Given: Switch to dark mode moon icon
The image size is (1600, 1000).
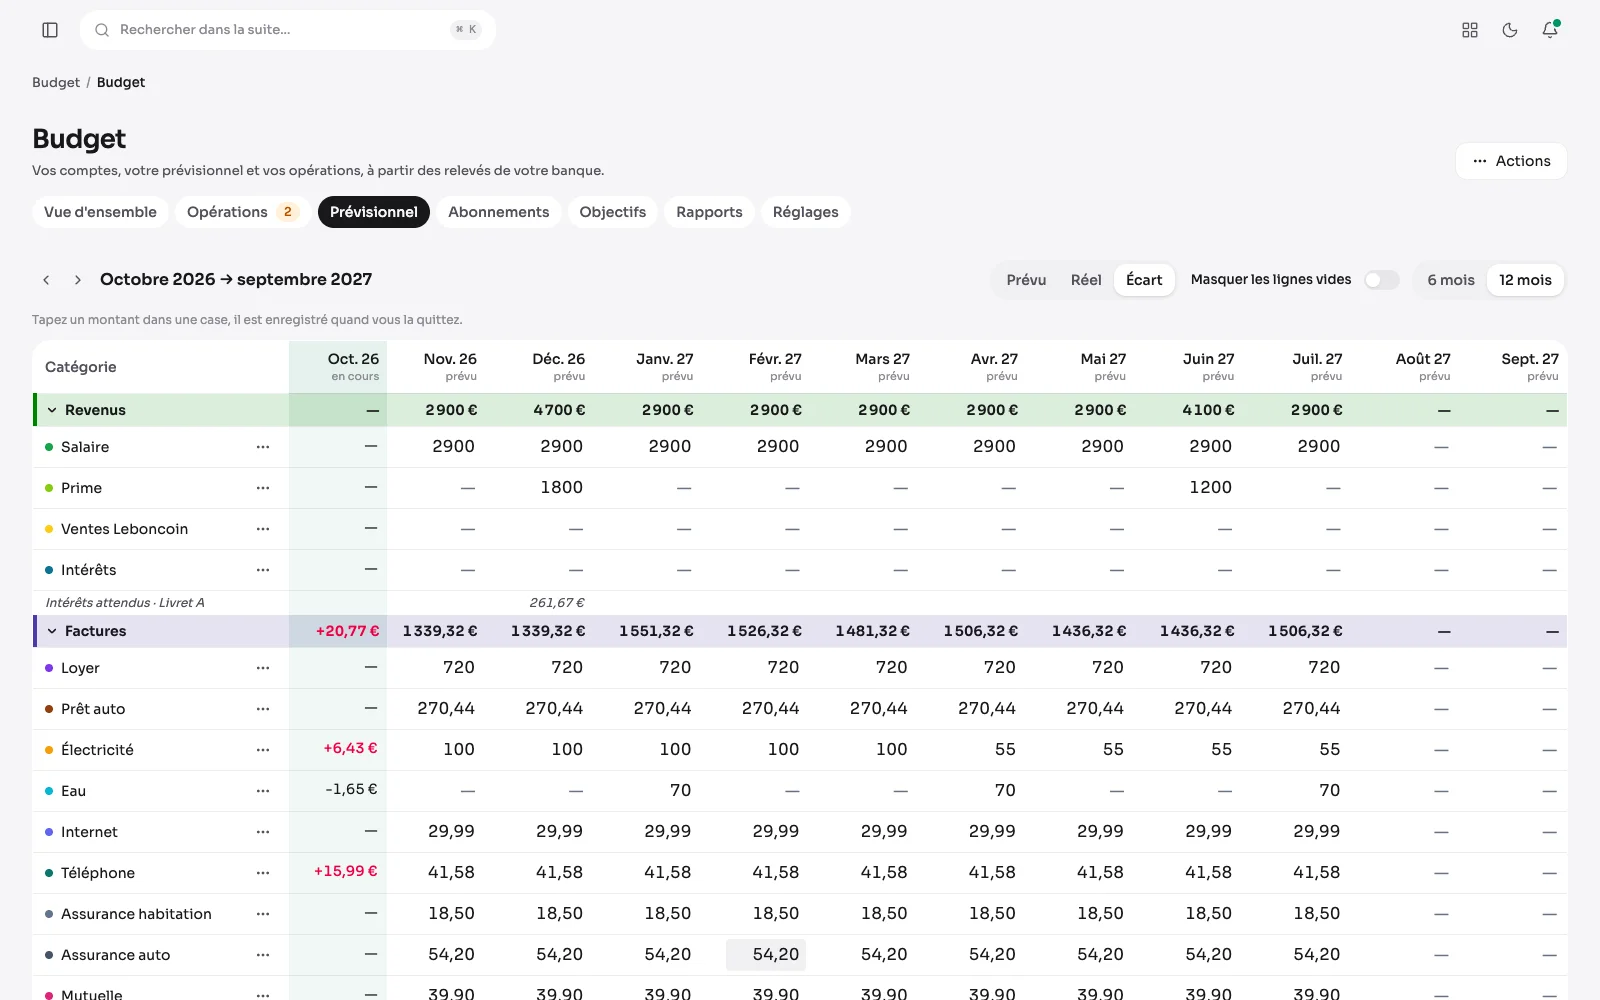Looking at the screenshot, I should (x=1510, y=30).
